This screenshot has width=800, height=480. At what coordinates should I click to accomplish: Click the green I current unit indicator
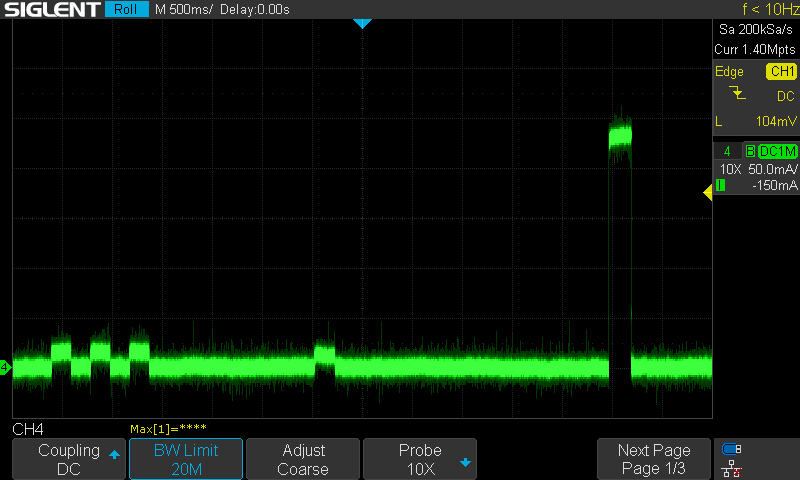tap(719, 185)
